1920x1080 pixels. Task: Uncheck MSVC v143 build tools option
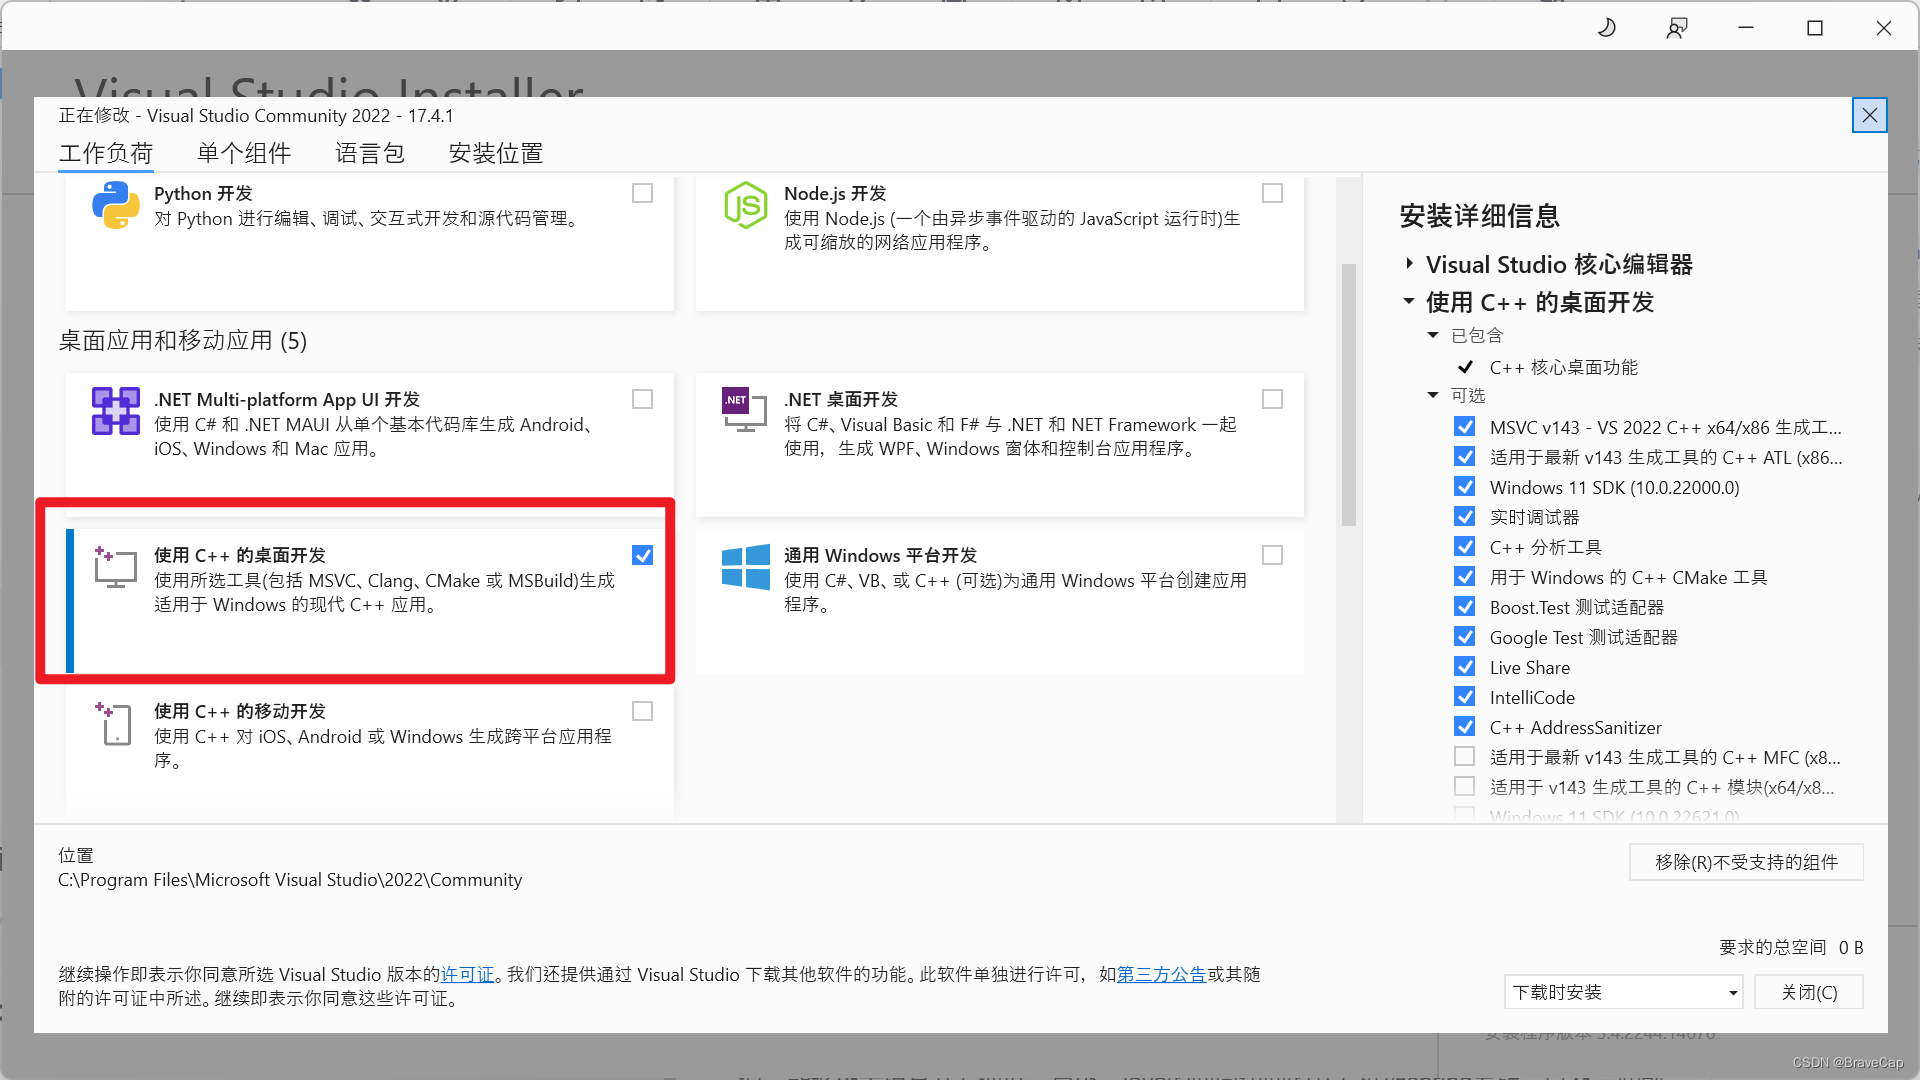[1465, 426]
